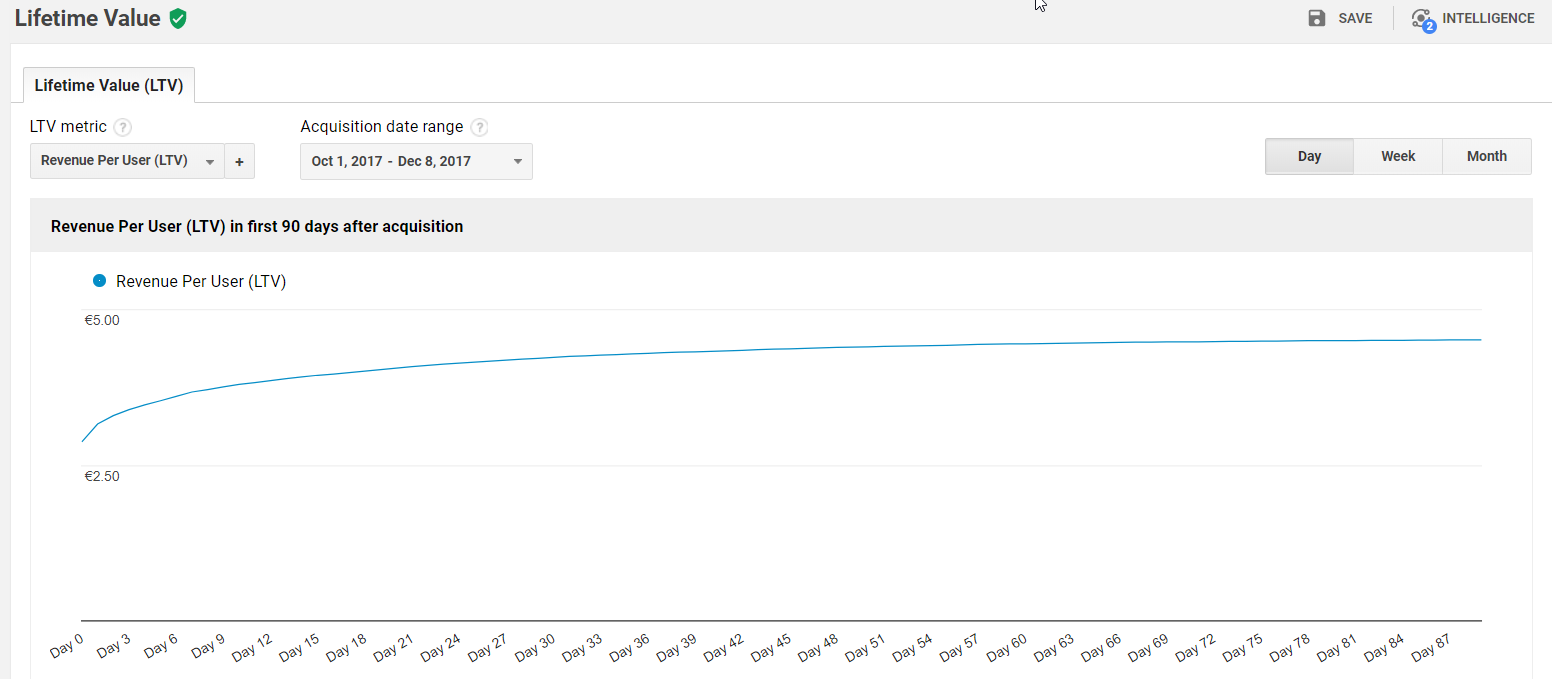
Task: Switch chart granularity to Day
Action: (x=1309, y=156)
